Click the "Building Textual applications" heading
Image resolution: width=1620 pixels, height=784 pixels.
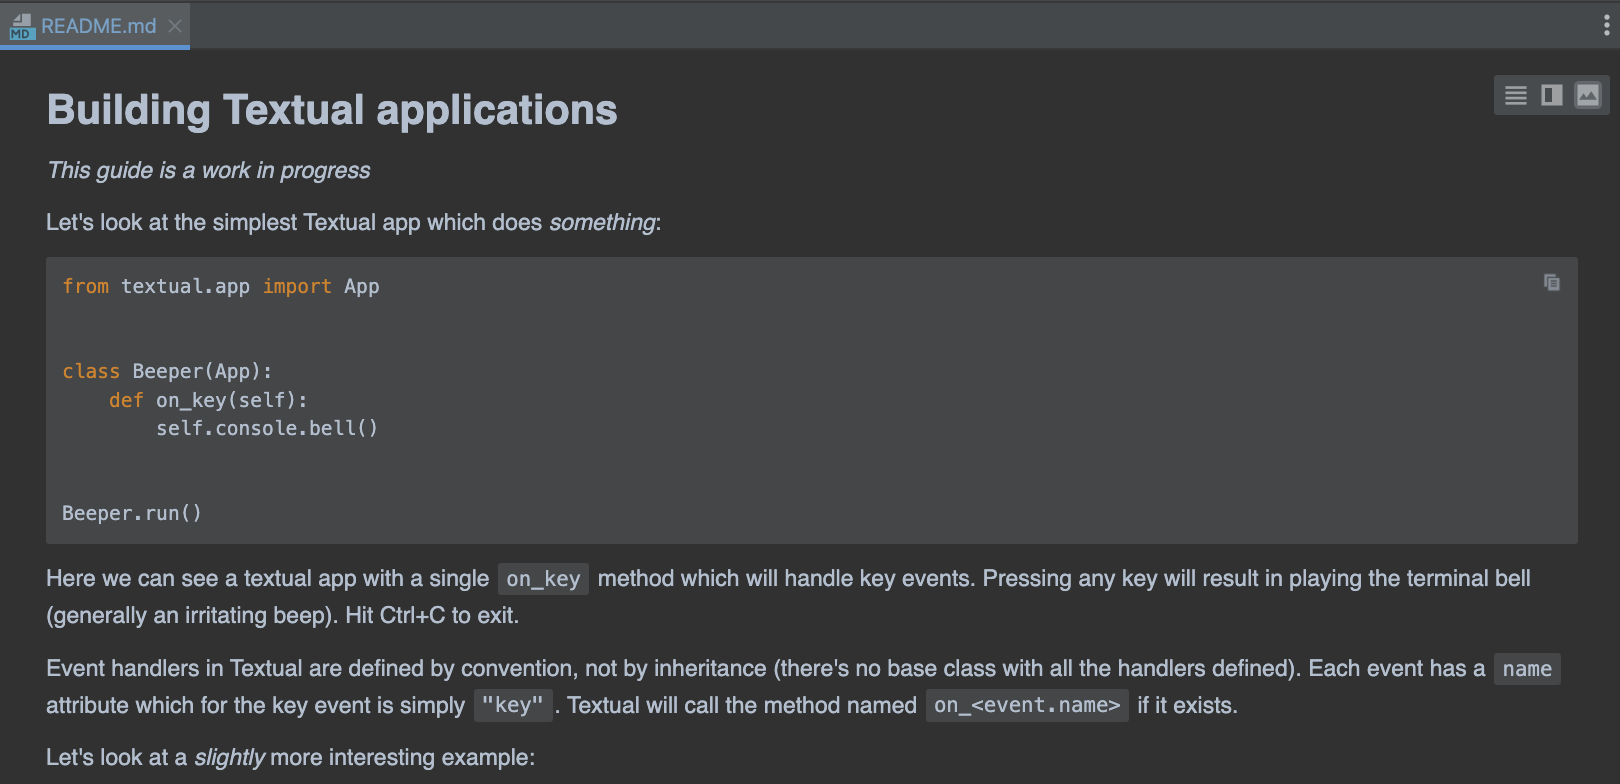332,110
